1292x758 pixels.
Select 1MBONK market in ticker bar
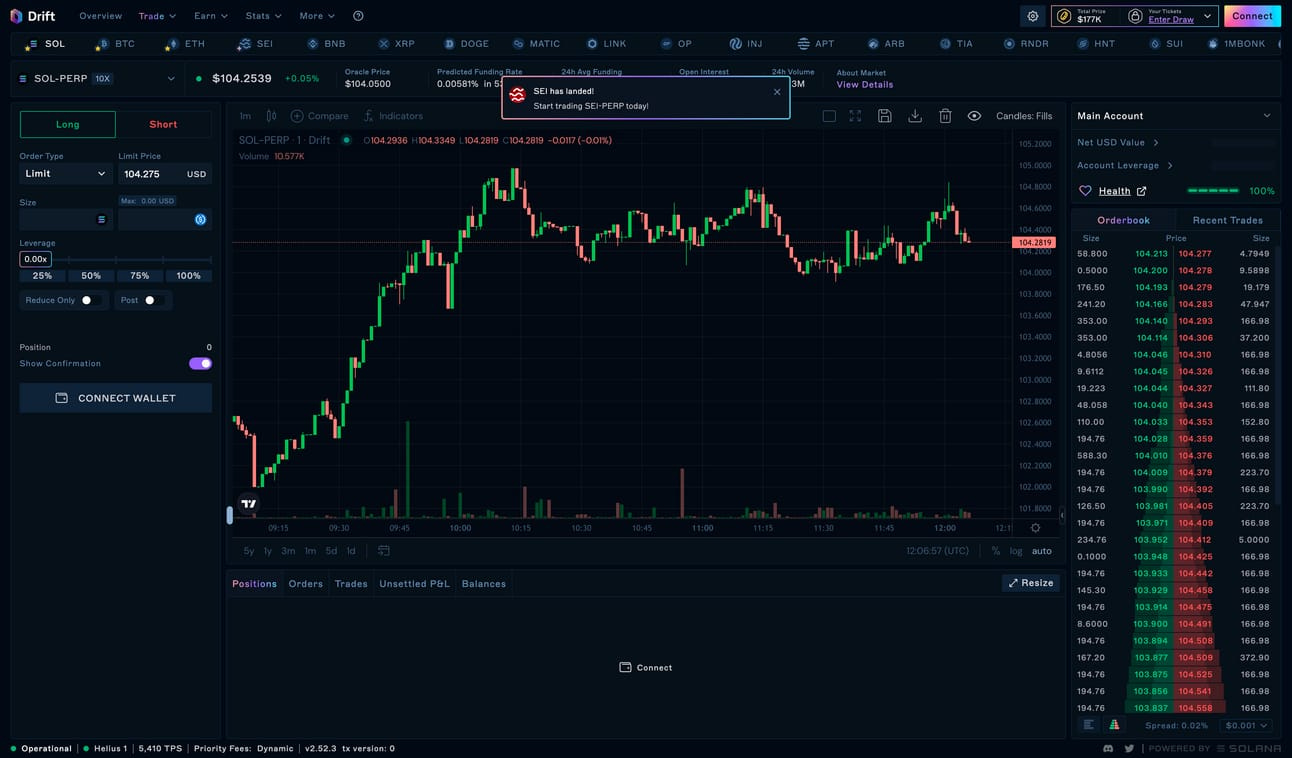(1236, 44)
